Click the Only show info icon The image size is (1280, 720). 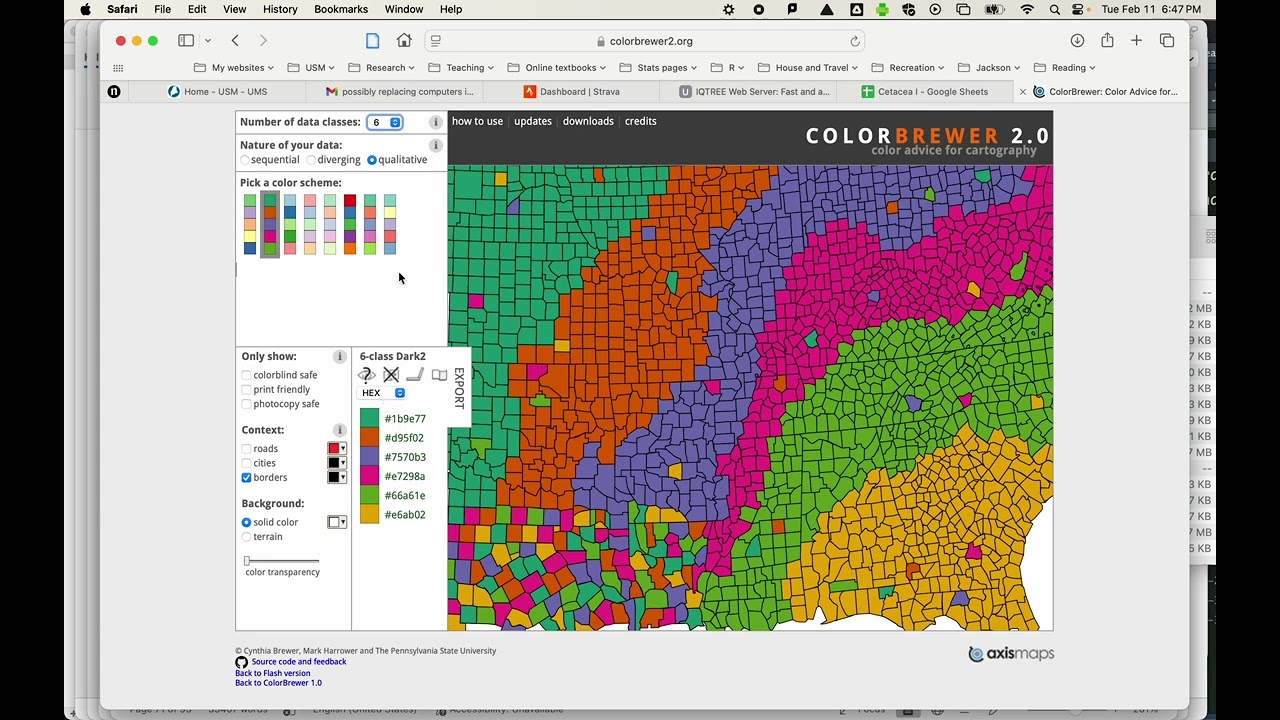tap(339, 357)
